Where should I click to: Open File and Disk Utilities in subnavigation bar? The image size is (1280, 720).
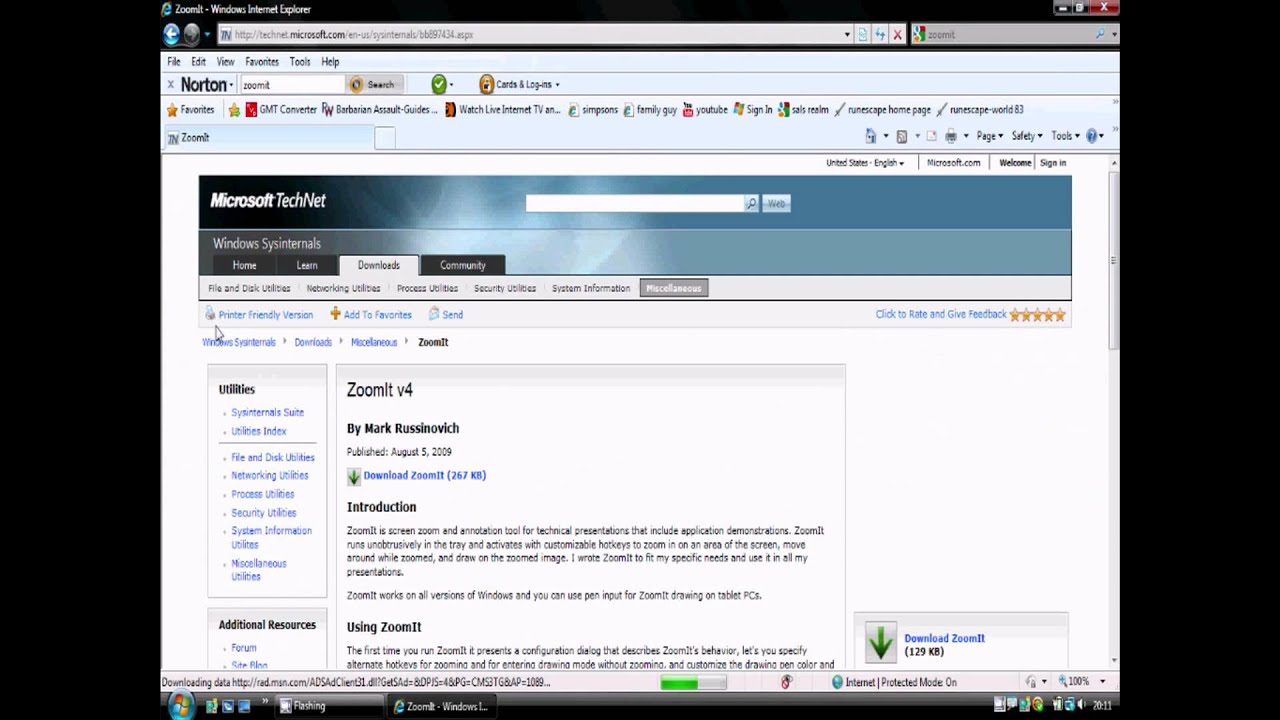click(249, 288)
